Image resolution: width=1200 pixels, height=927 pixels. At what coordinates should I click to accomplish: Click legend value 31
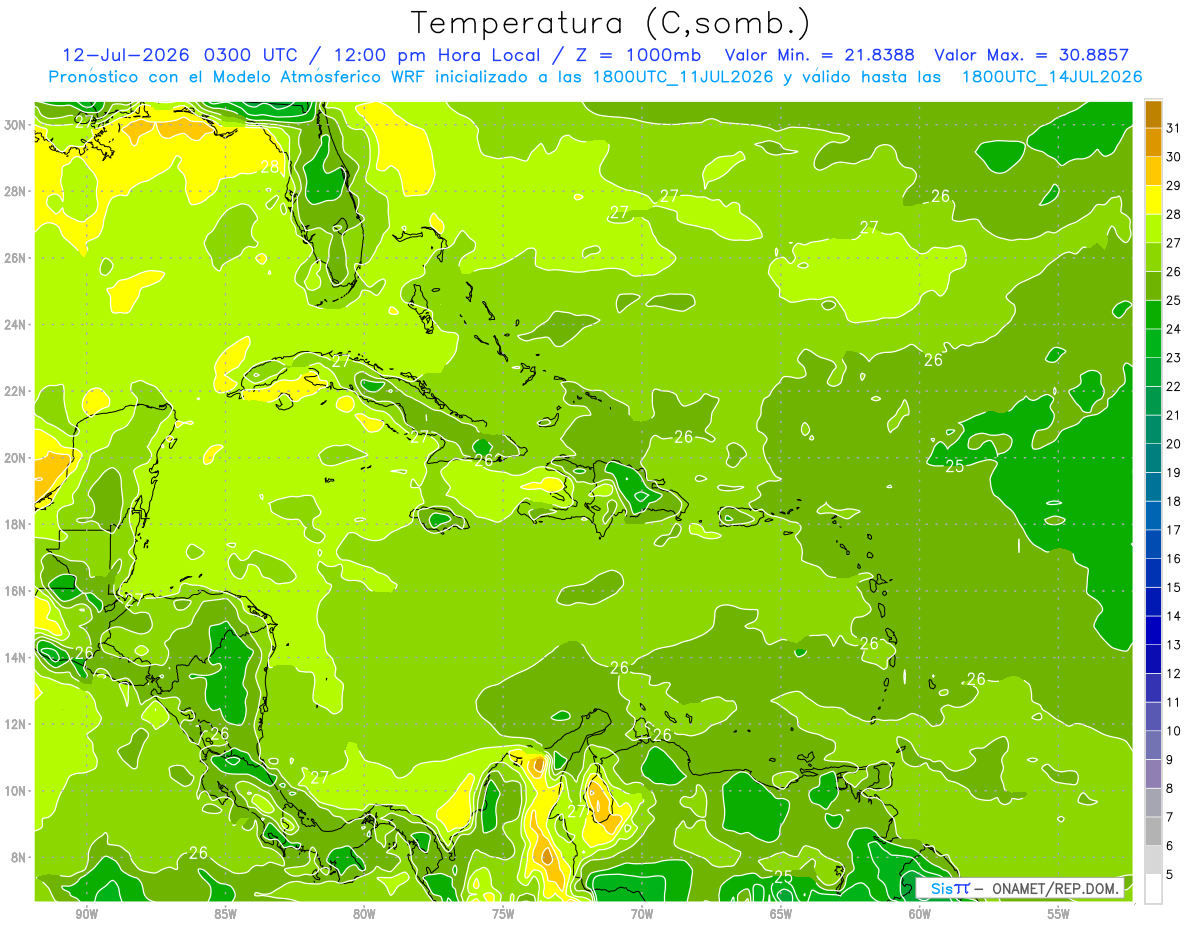1174,128
